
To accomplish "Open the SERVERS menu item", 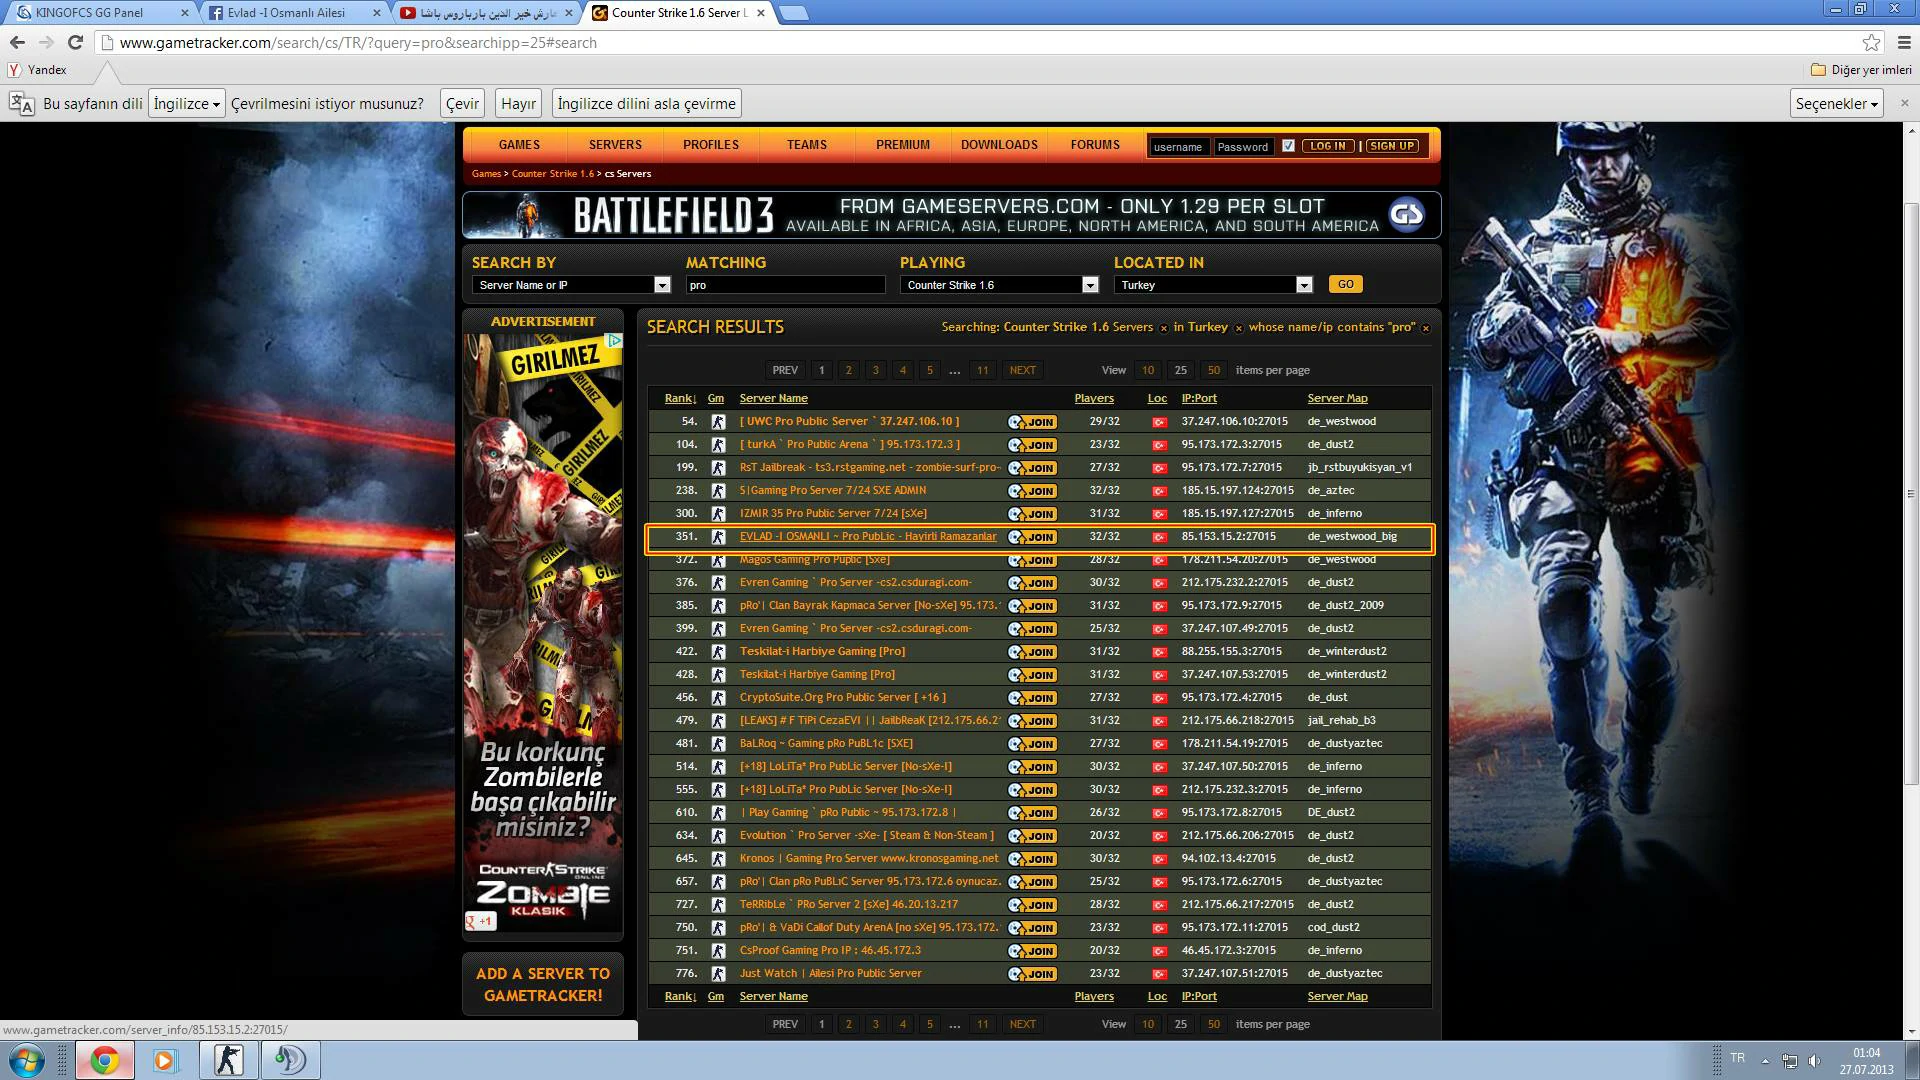I will click(x=615, y=145).
